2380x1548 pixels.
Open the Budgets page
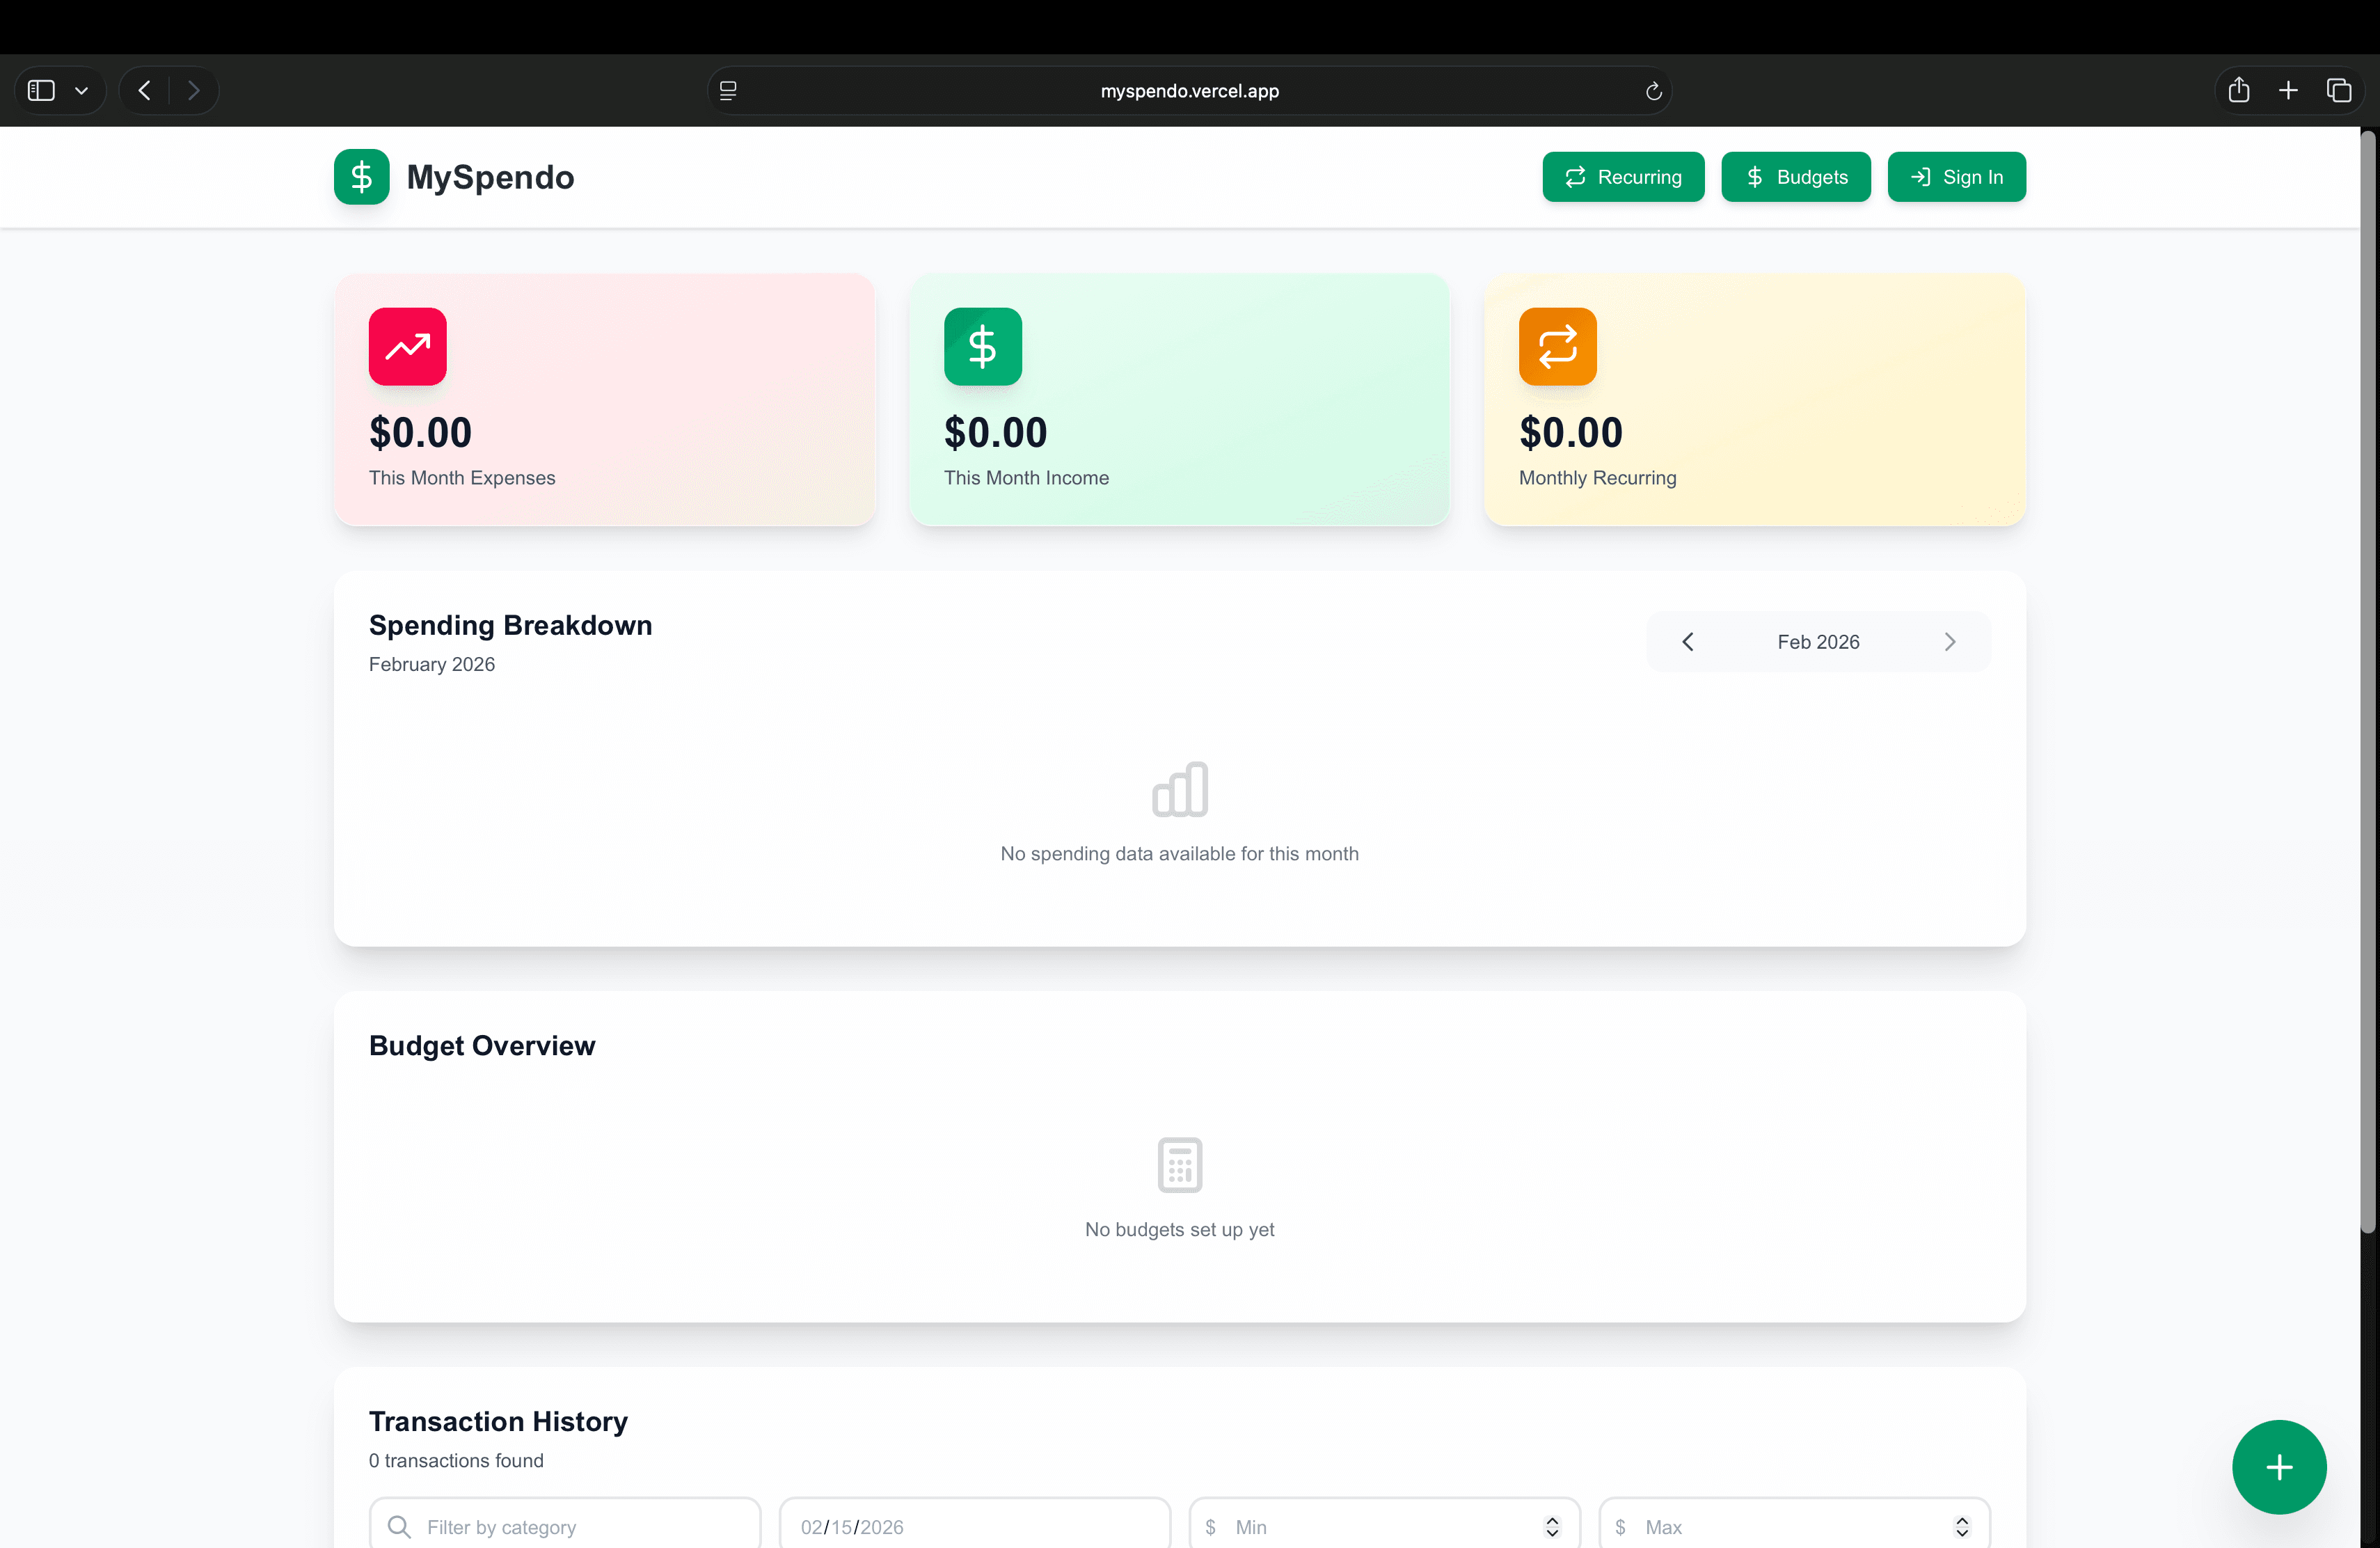tap(1795, 177)
